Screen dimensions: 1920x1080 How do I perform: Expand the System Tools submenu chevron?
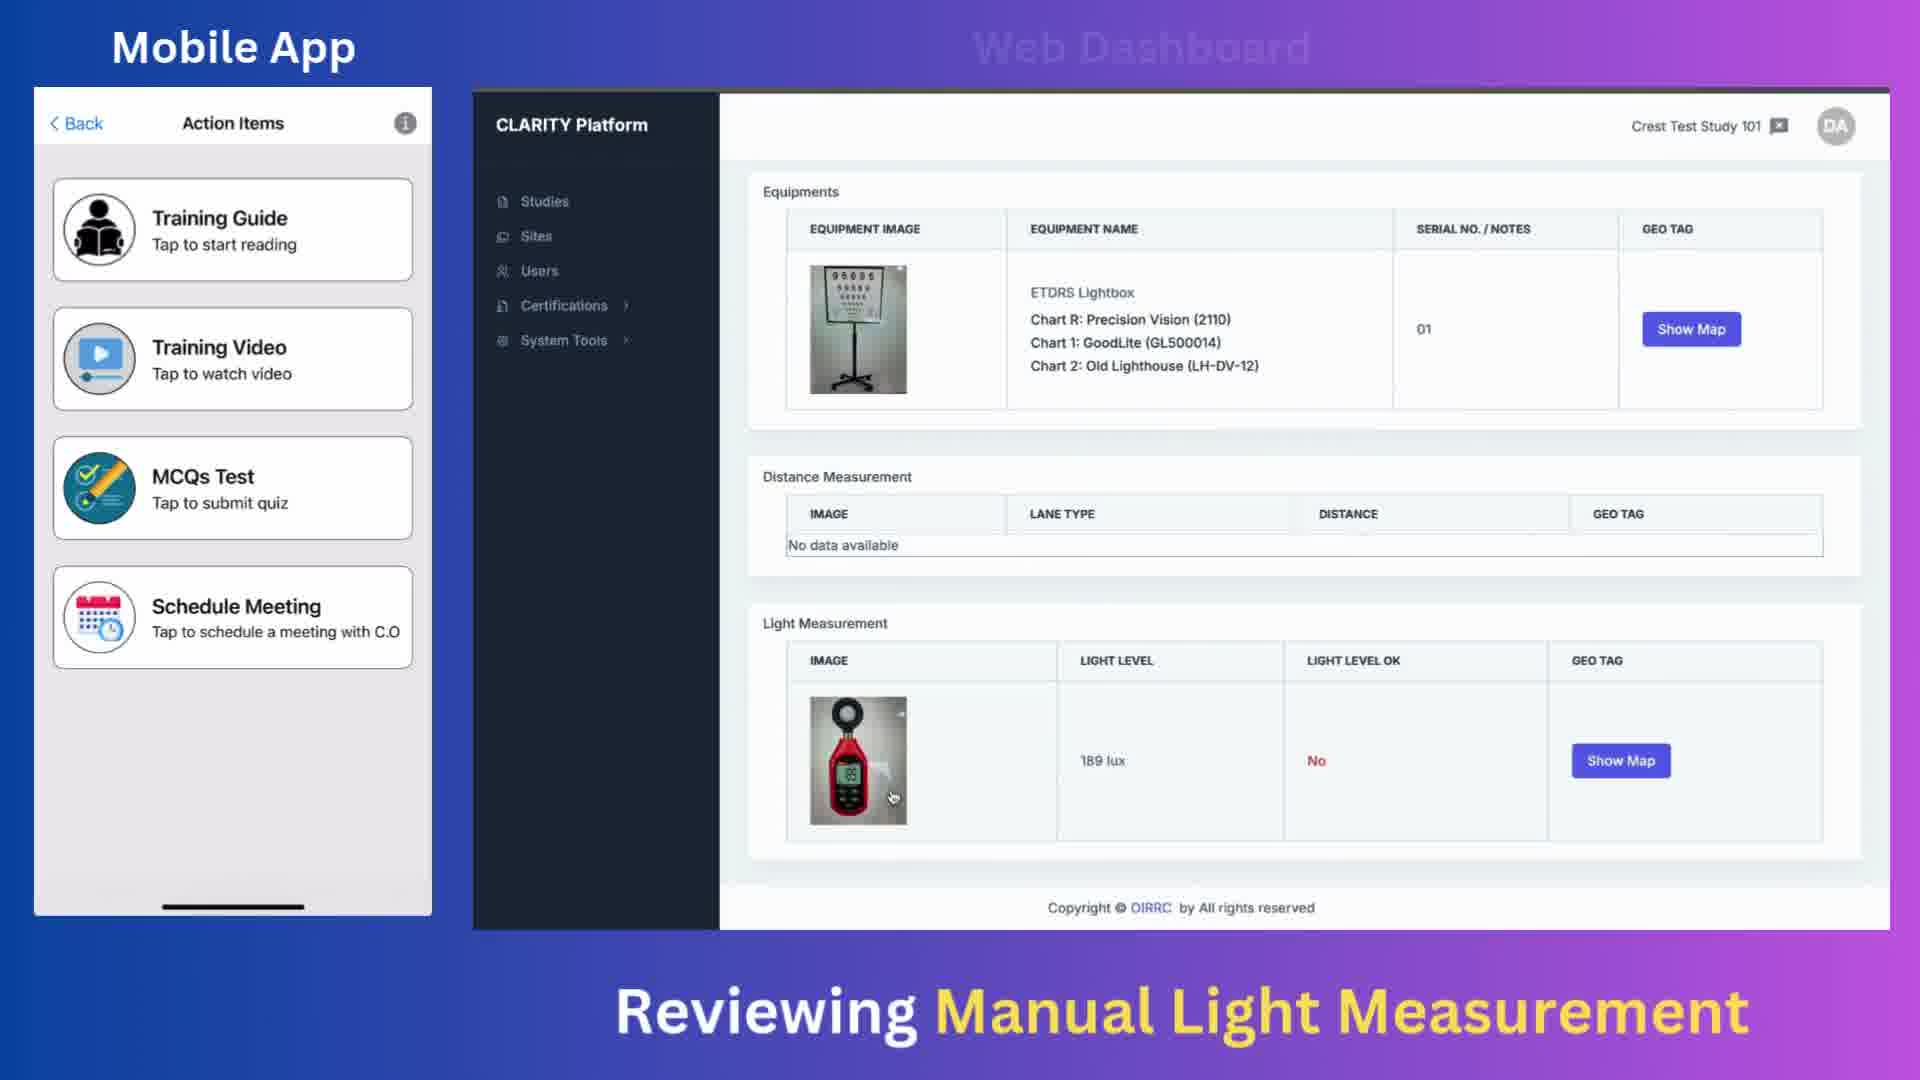tap(626, 340)
